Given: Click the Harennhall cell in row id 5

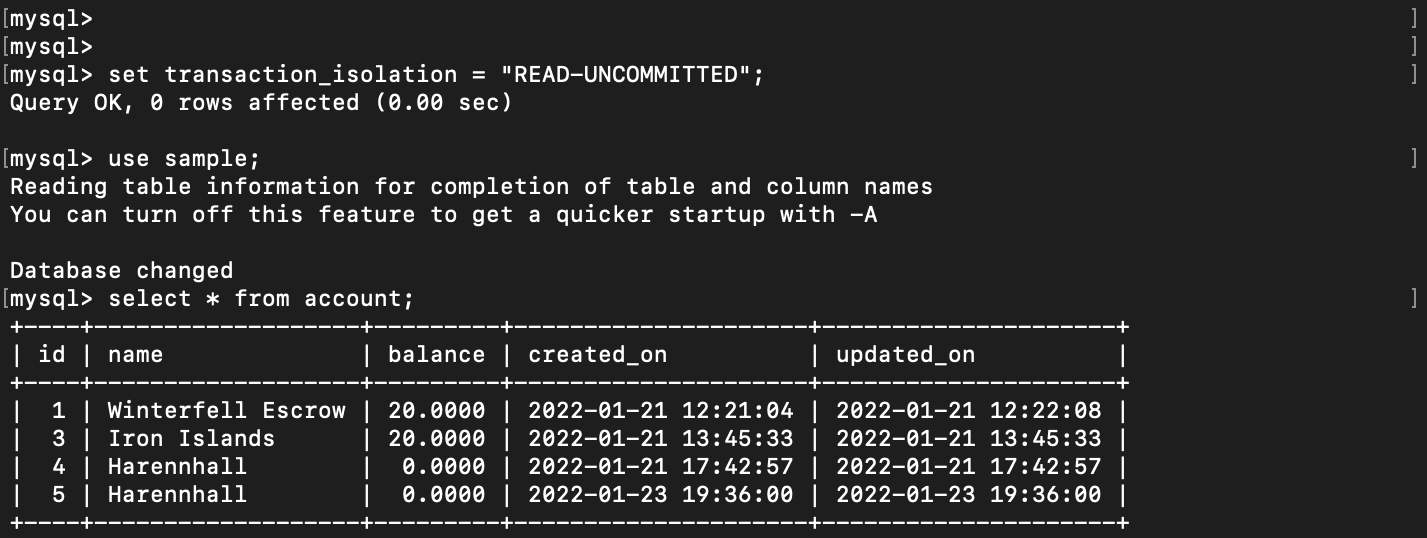Looking at the screenshot, I should 177,494.
